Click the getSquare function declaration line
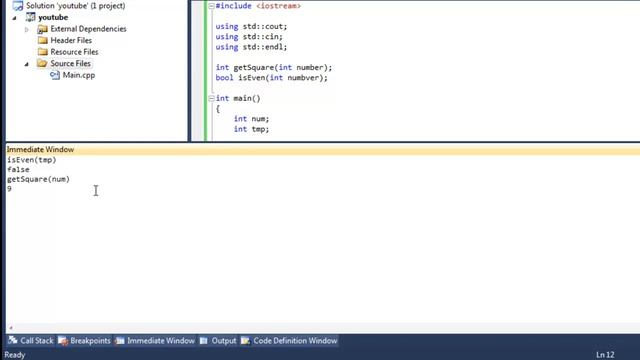The image size is (640, 360). (x=274, y=67)
